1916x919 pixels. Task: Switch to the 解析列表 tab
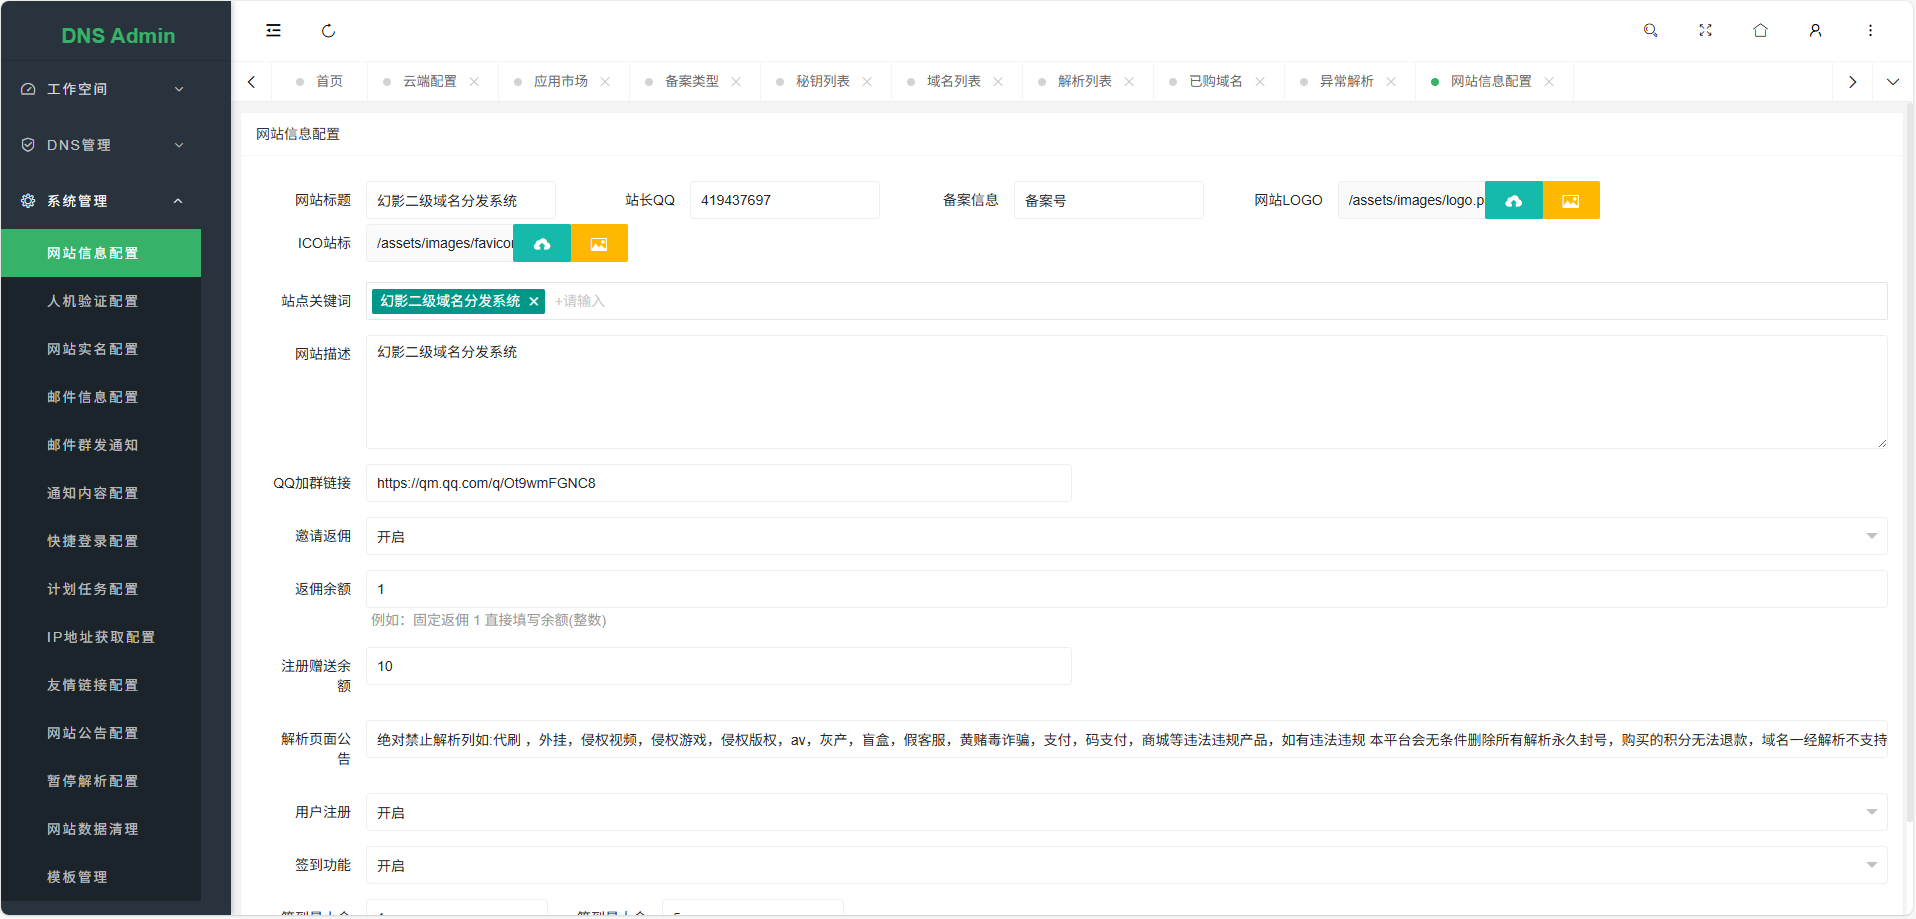coord(1084,82)
